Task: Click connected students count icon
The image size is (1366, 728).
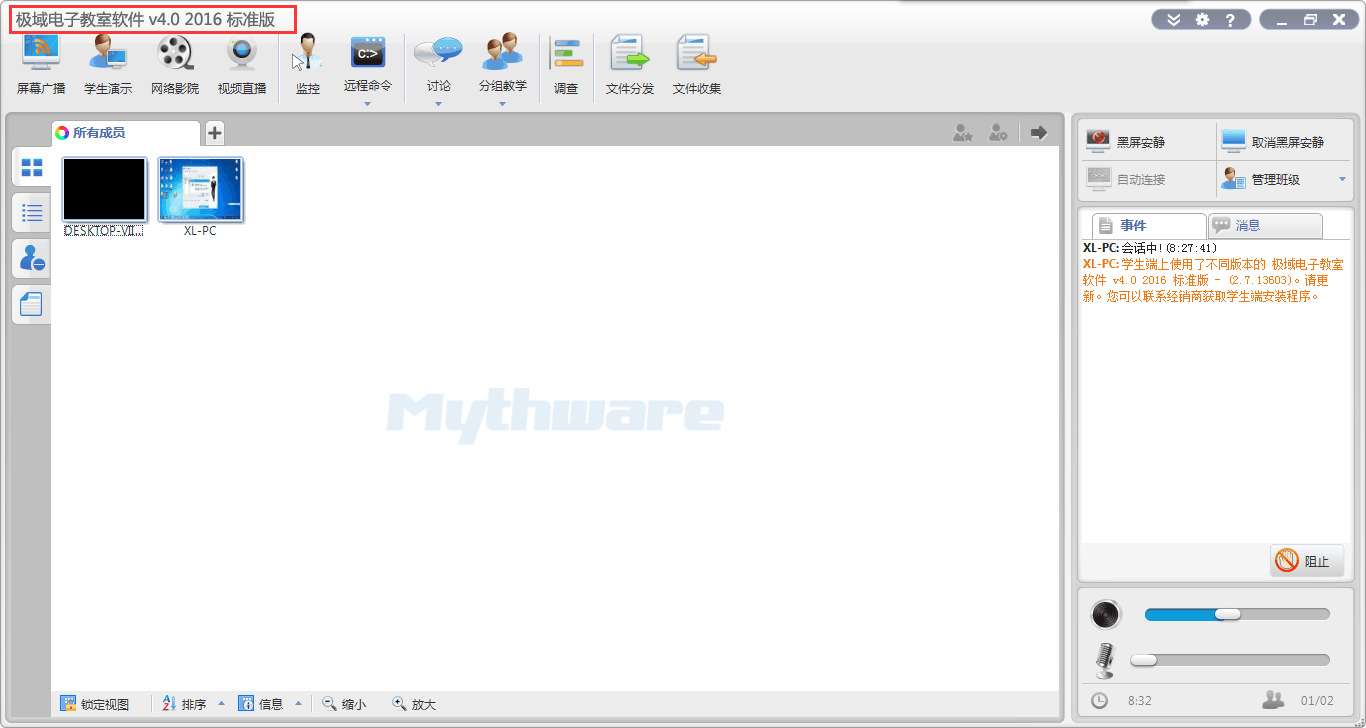Action: pyautogui.click(x=1273, y=700)
